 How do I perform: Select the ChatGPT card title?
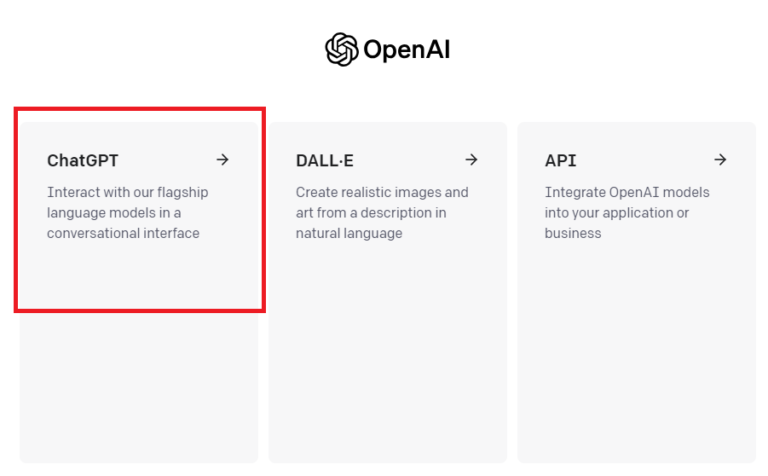83,160
